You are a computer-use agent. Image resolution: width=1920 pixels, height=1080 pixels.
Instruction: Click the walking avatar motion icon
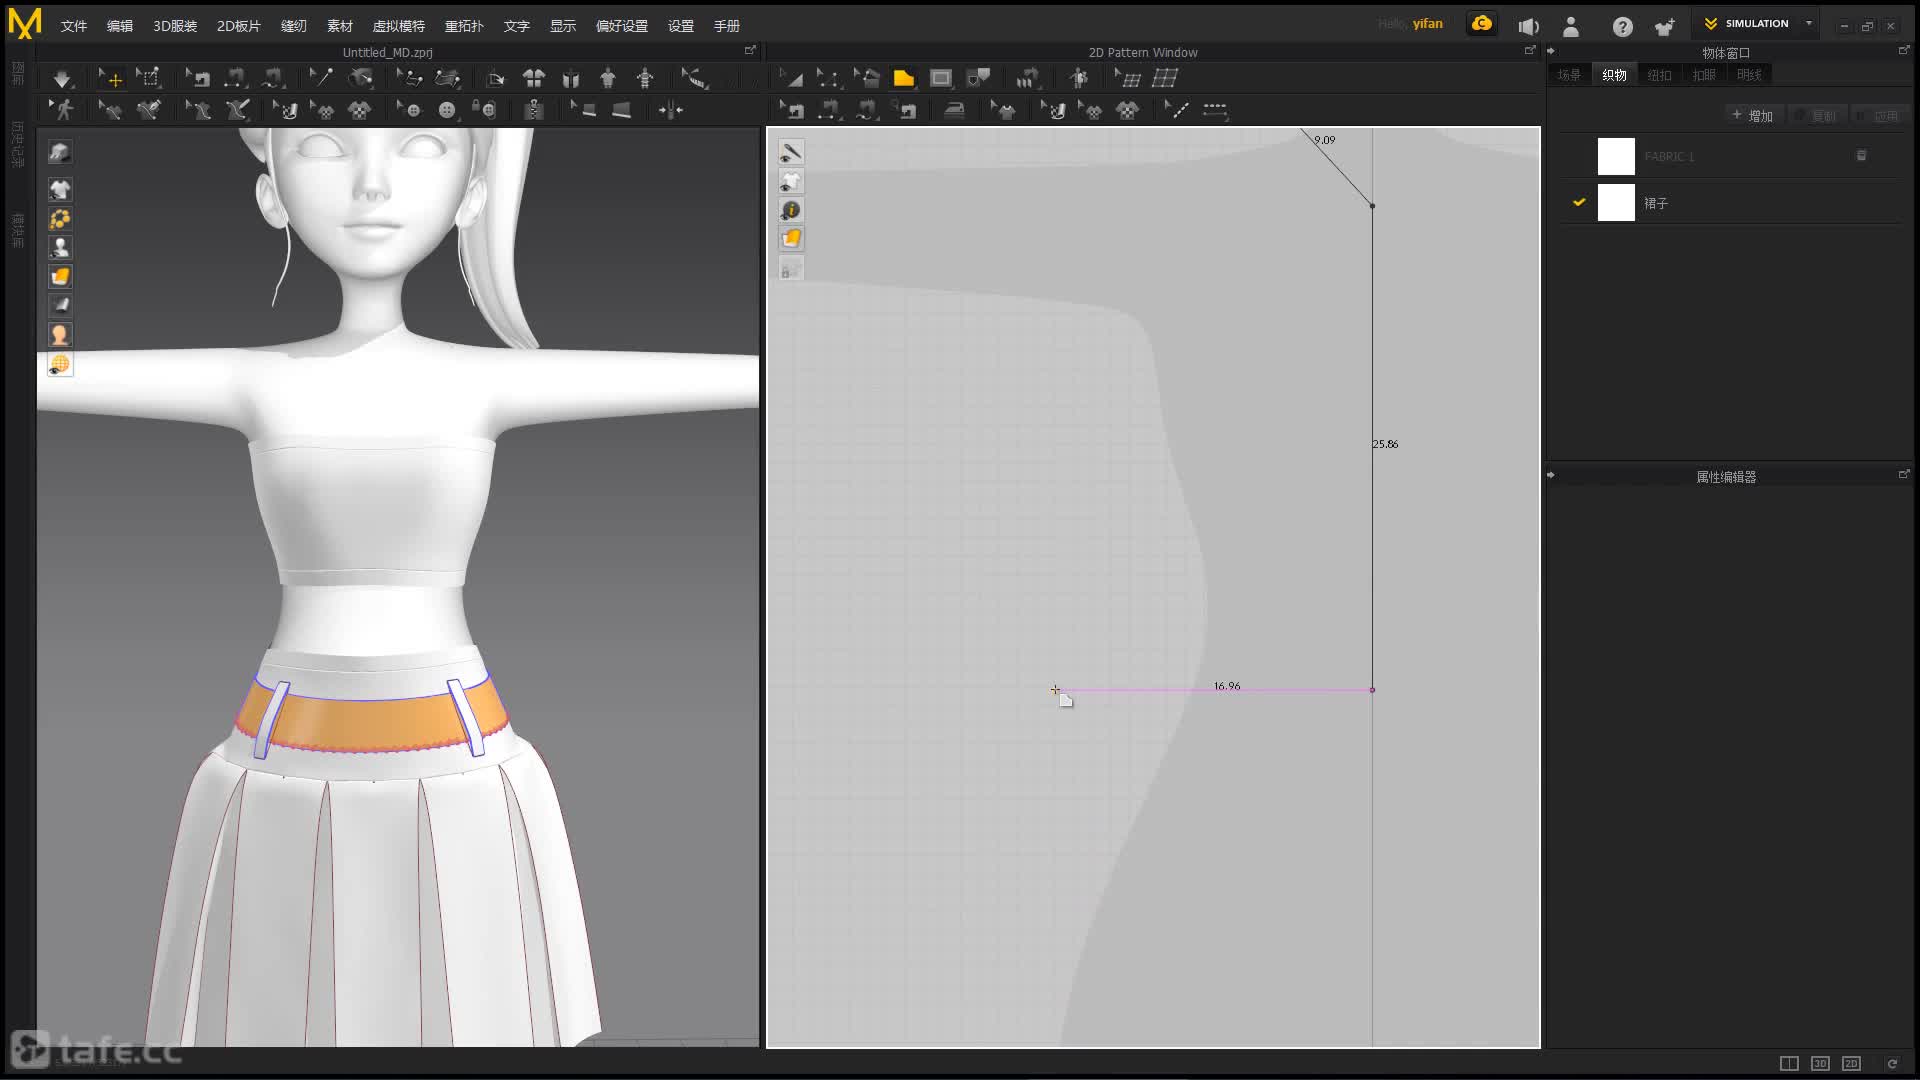(63, 110)
